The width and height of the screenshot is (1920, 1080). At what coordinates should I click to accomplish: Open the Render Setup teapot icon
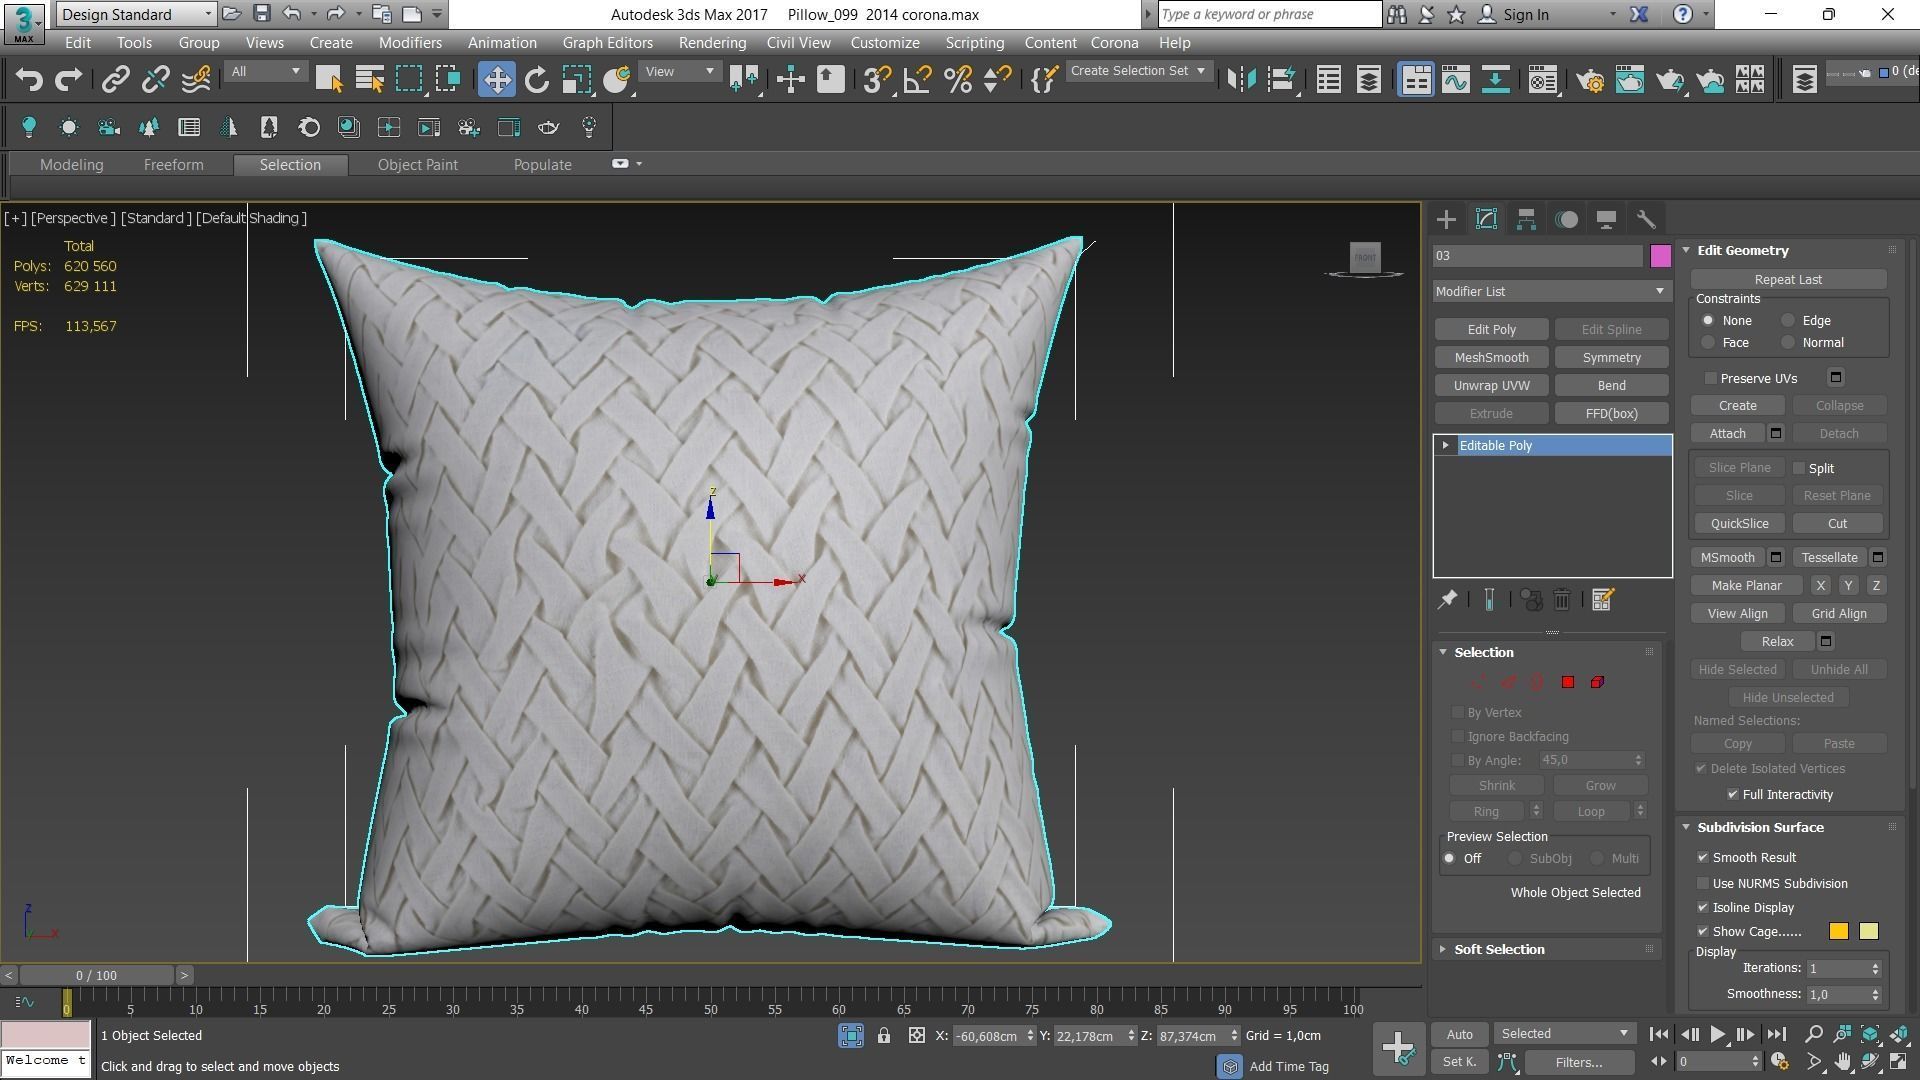pyautogui.click(x=1590, y=80)
